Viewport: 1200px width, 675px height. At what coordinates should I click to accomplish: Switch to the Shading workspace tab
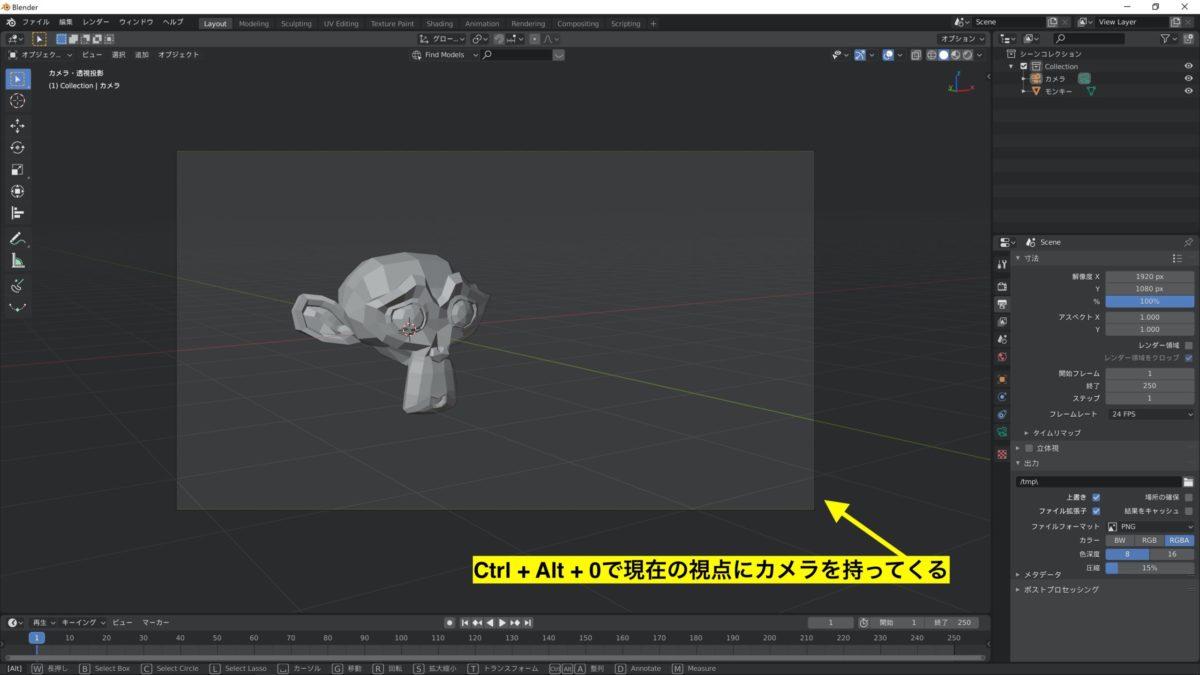point(439,23)
